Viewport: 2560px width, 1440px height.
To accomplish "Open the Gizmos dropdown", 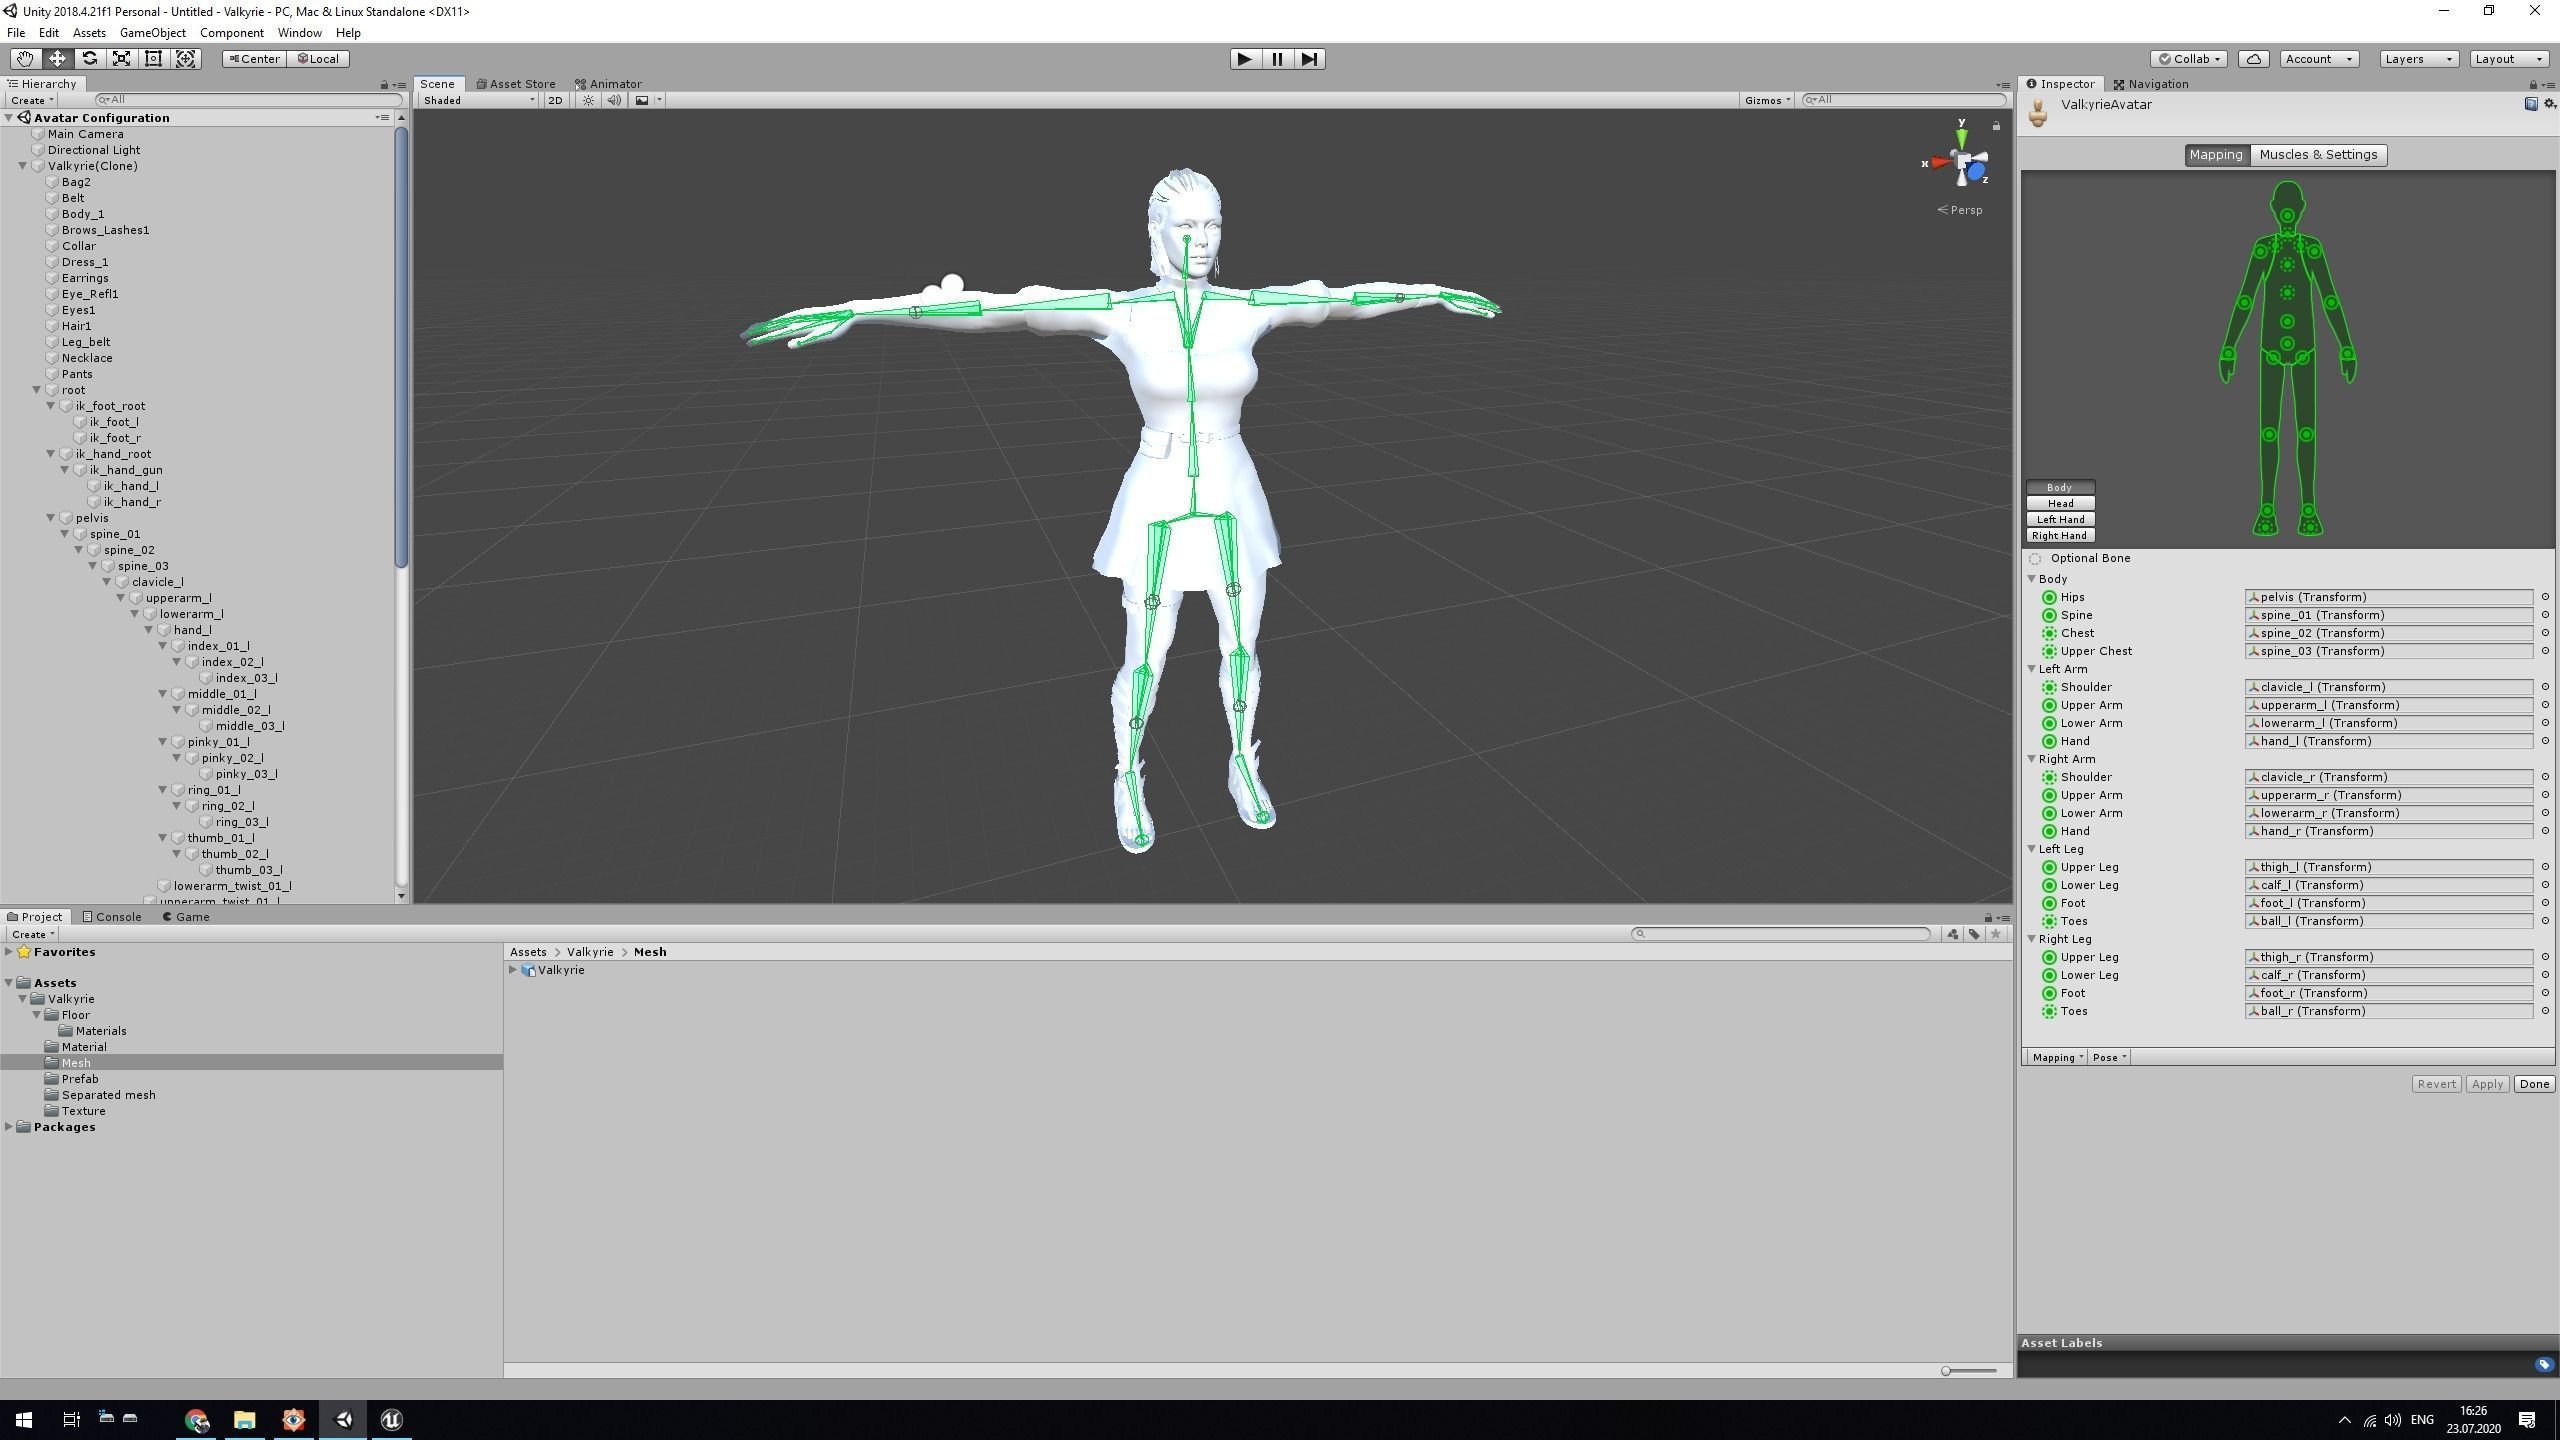I will coord(1766,100).
